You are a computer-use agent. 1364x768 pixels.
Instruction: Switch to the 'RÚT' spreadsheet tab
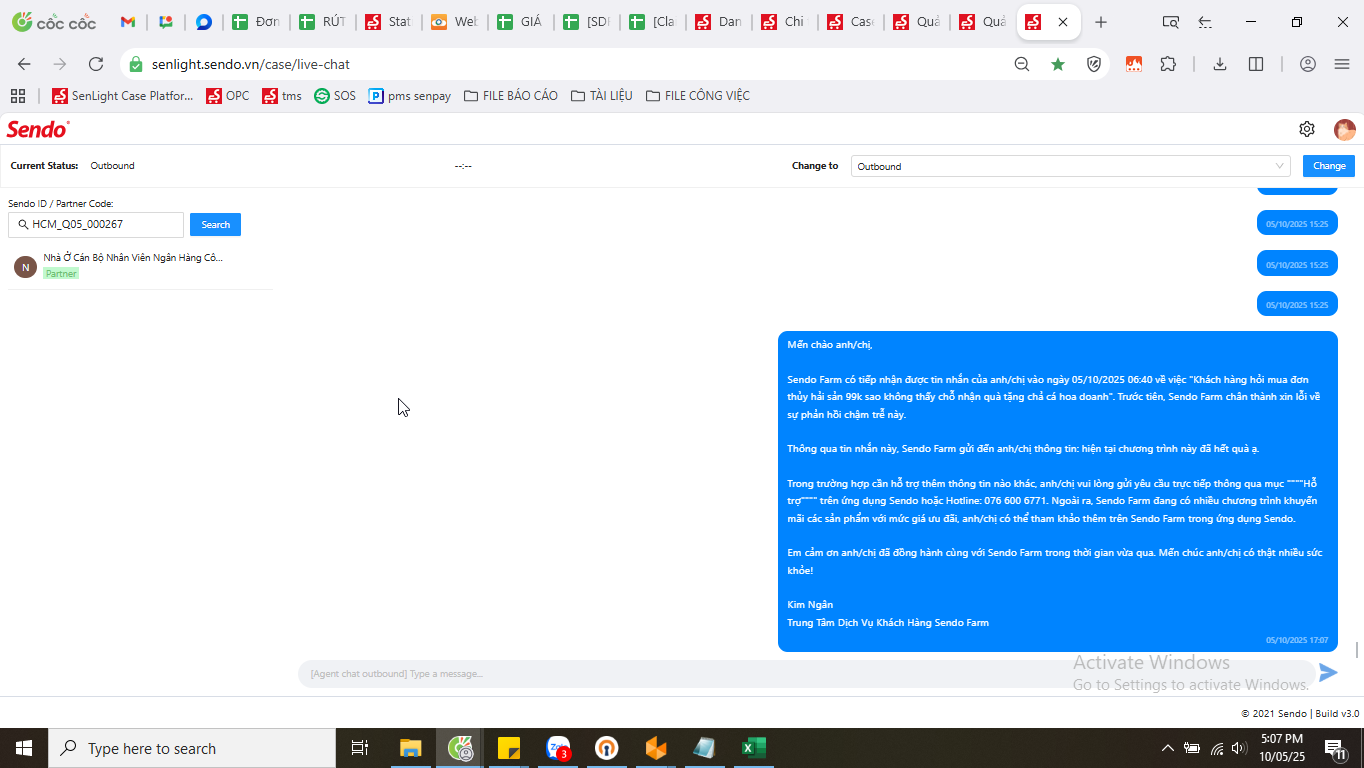[x=322, y=22]
